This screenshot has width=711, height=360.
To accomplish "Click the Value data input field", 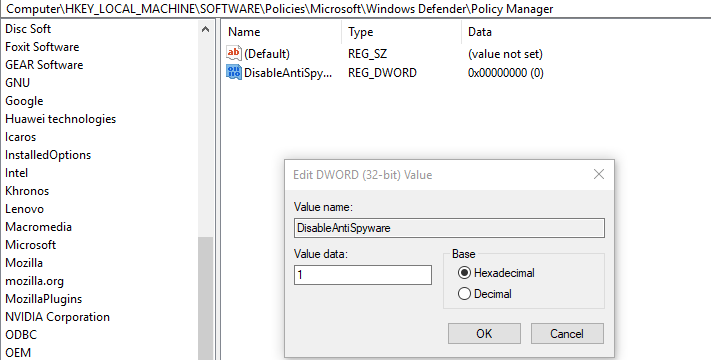I will point(363,275).
